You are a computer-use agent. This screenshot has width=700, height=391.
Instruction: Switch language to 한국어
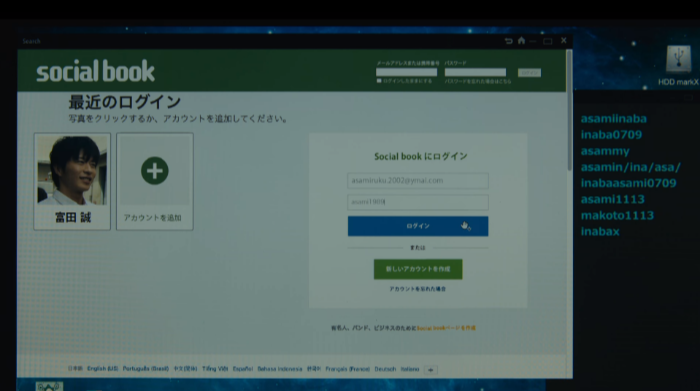coord(314,369)
